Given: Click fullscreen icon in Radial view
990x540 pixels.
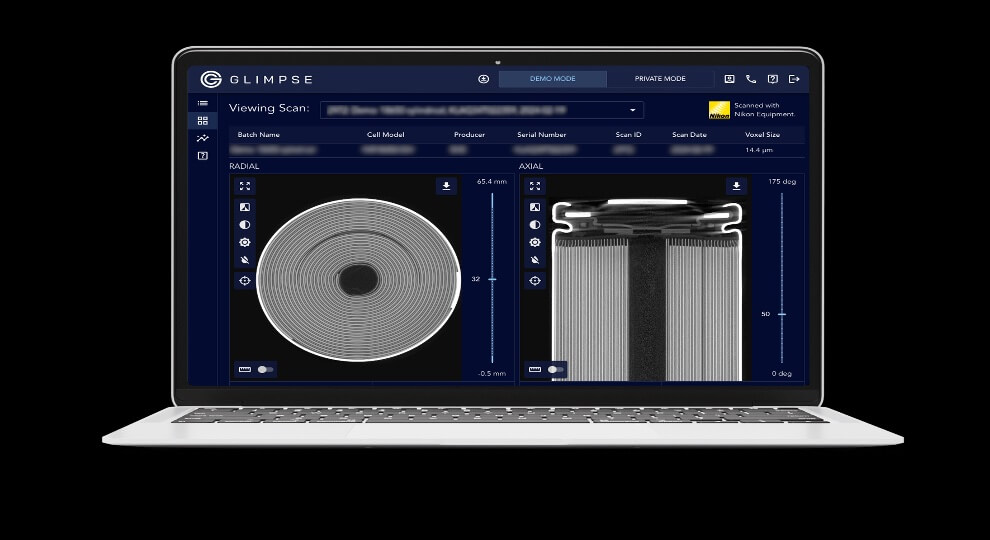Looking at the screenshot, I should (245, 186).
